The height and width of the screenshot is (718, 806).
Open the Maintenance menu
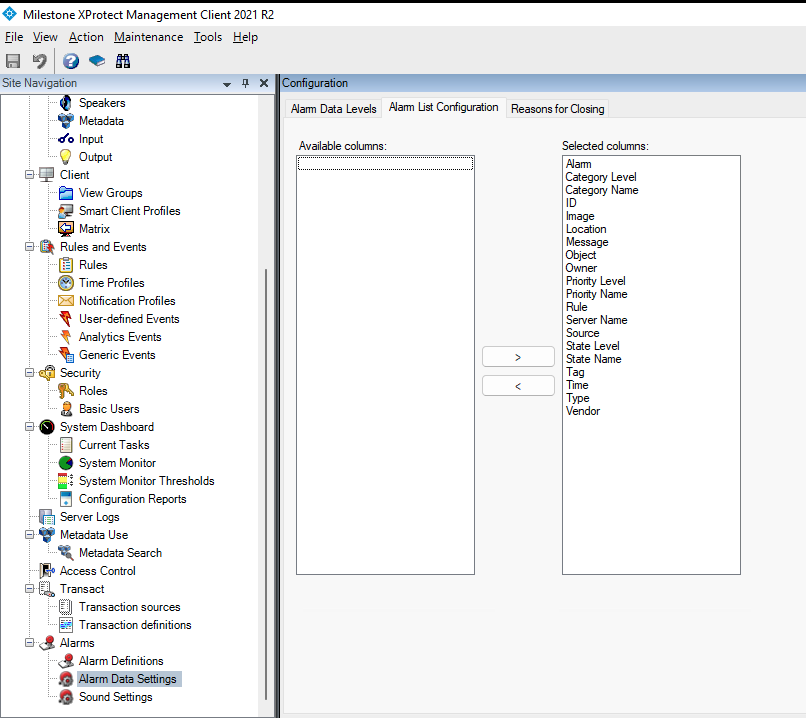[x=149, y=37]
